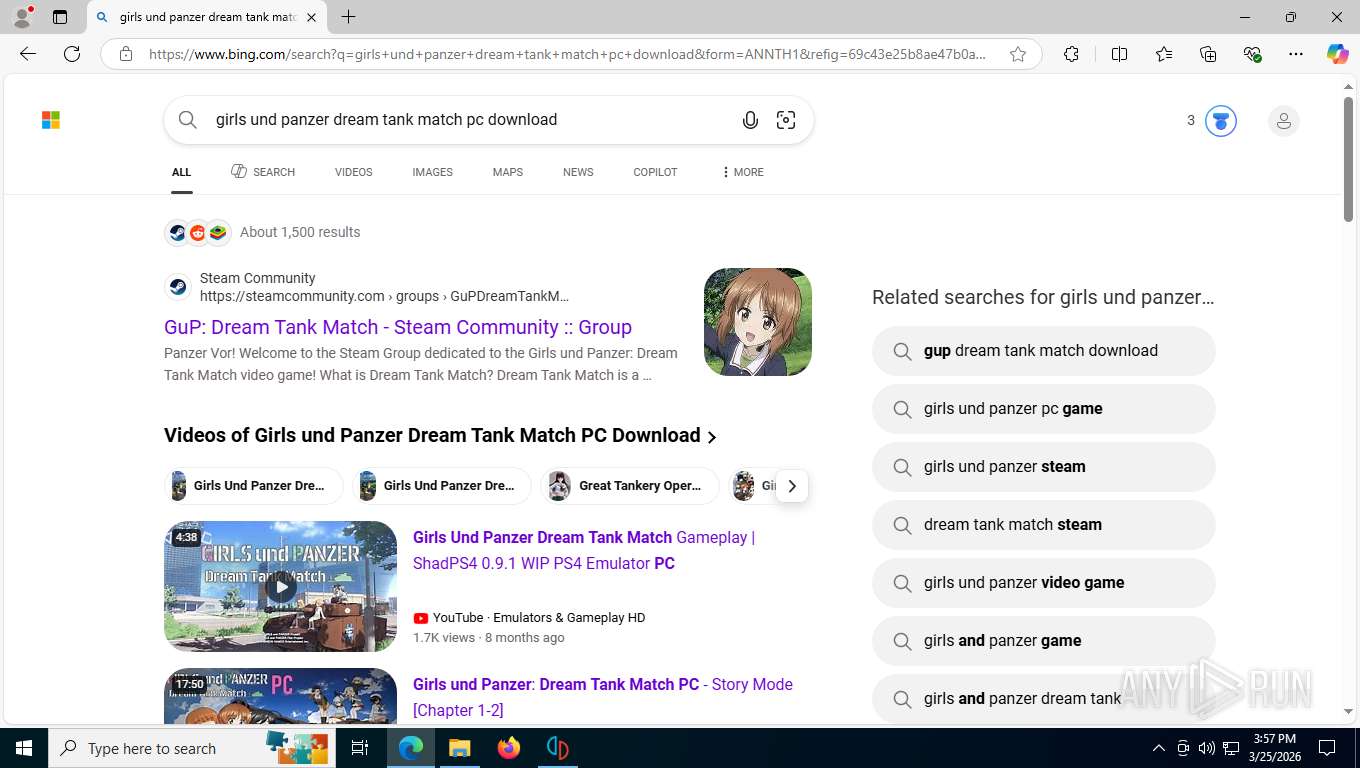Click the result source icons cluster near About 1,500 results
Screen dimensions: 1360x768
coord(198,233)
